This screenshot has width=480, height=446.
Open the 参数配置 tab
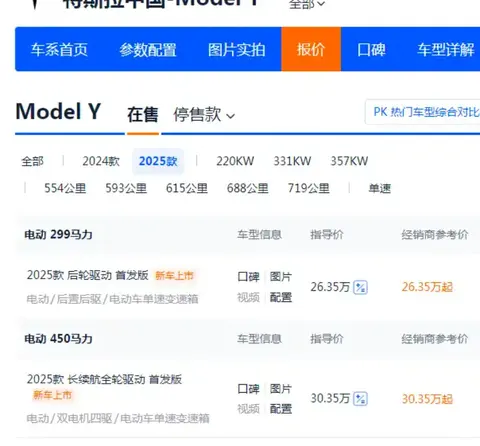point(148,50)
